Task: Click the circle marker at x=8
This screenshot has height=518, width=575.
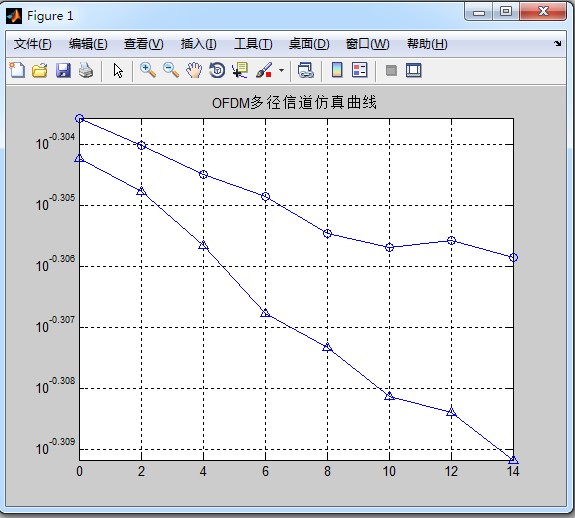Action: pyautogui.click(x=327, y=234)
